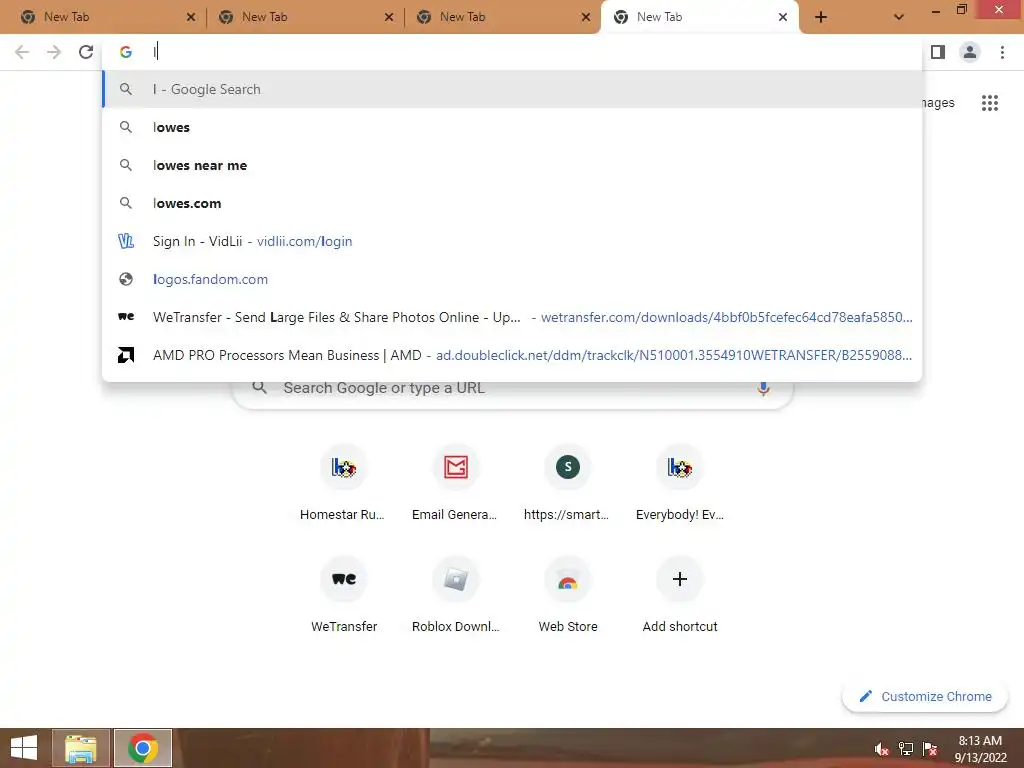1024x768 pixels.
Task: Click the globe icon beside logos.fandom.com
Action: coord(126,279)
